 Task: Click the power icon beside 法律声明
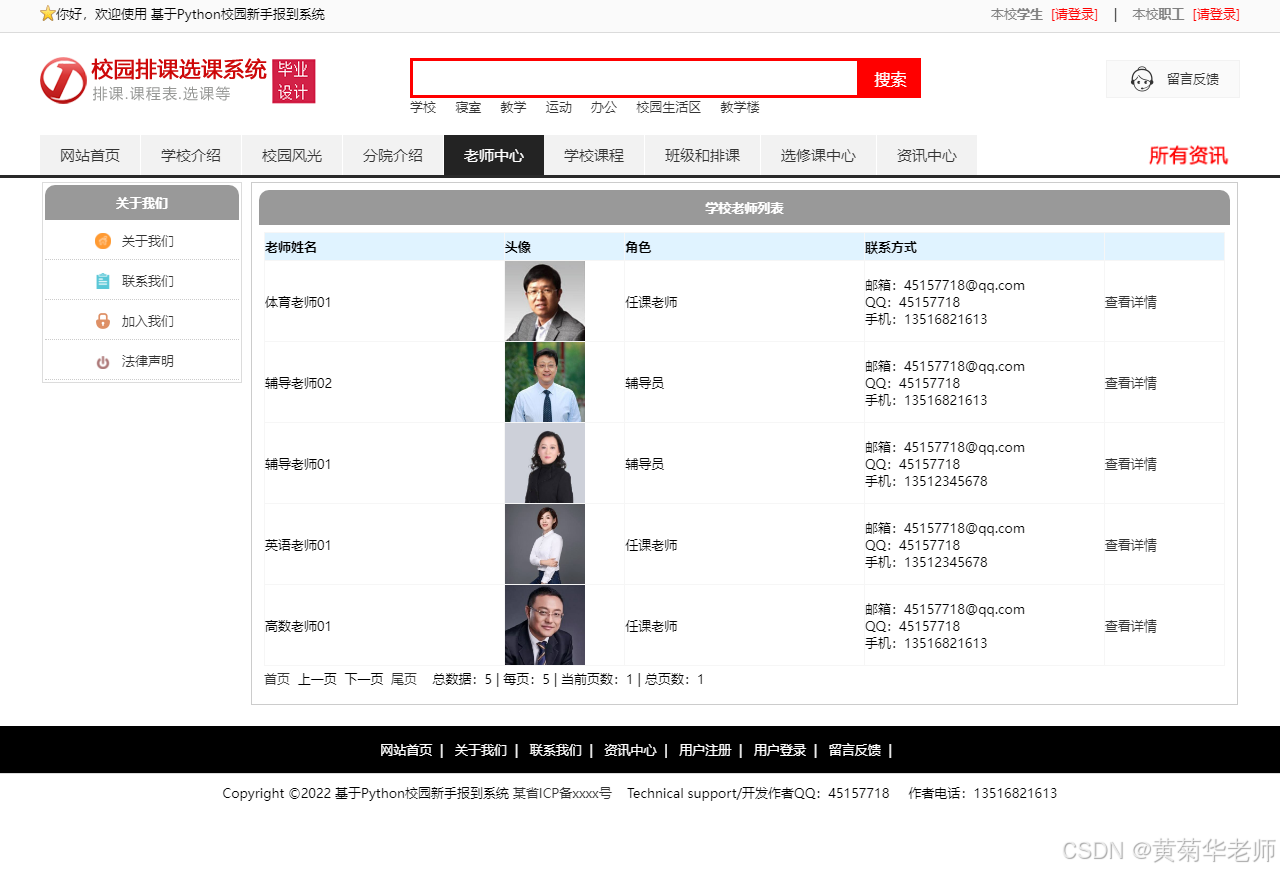[103, 362]
